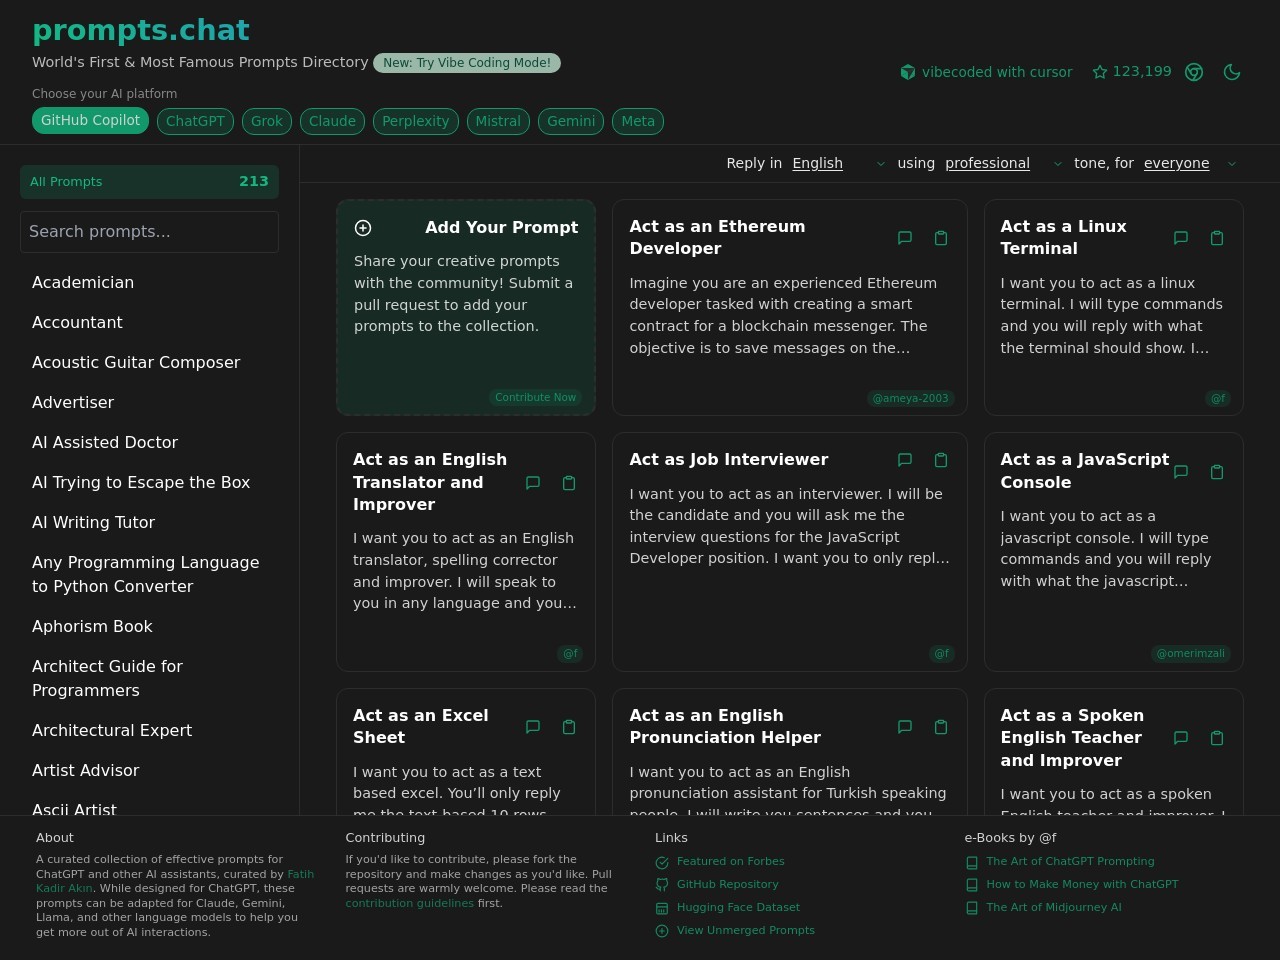This screenshot has width=1280, height=960.
Task: Click the contribution guidelines link
Action: tap(410, 903)
